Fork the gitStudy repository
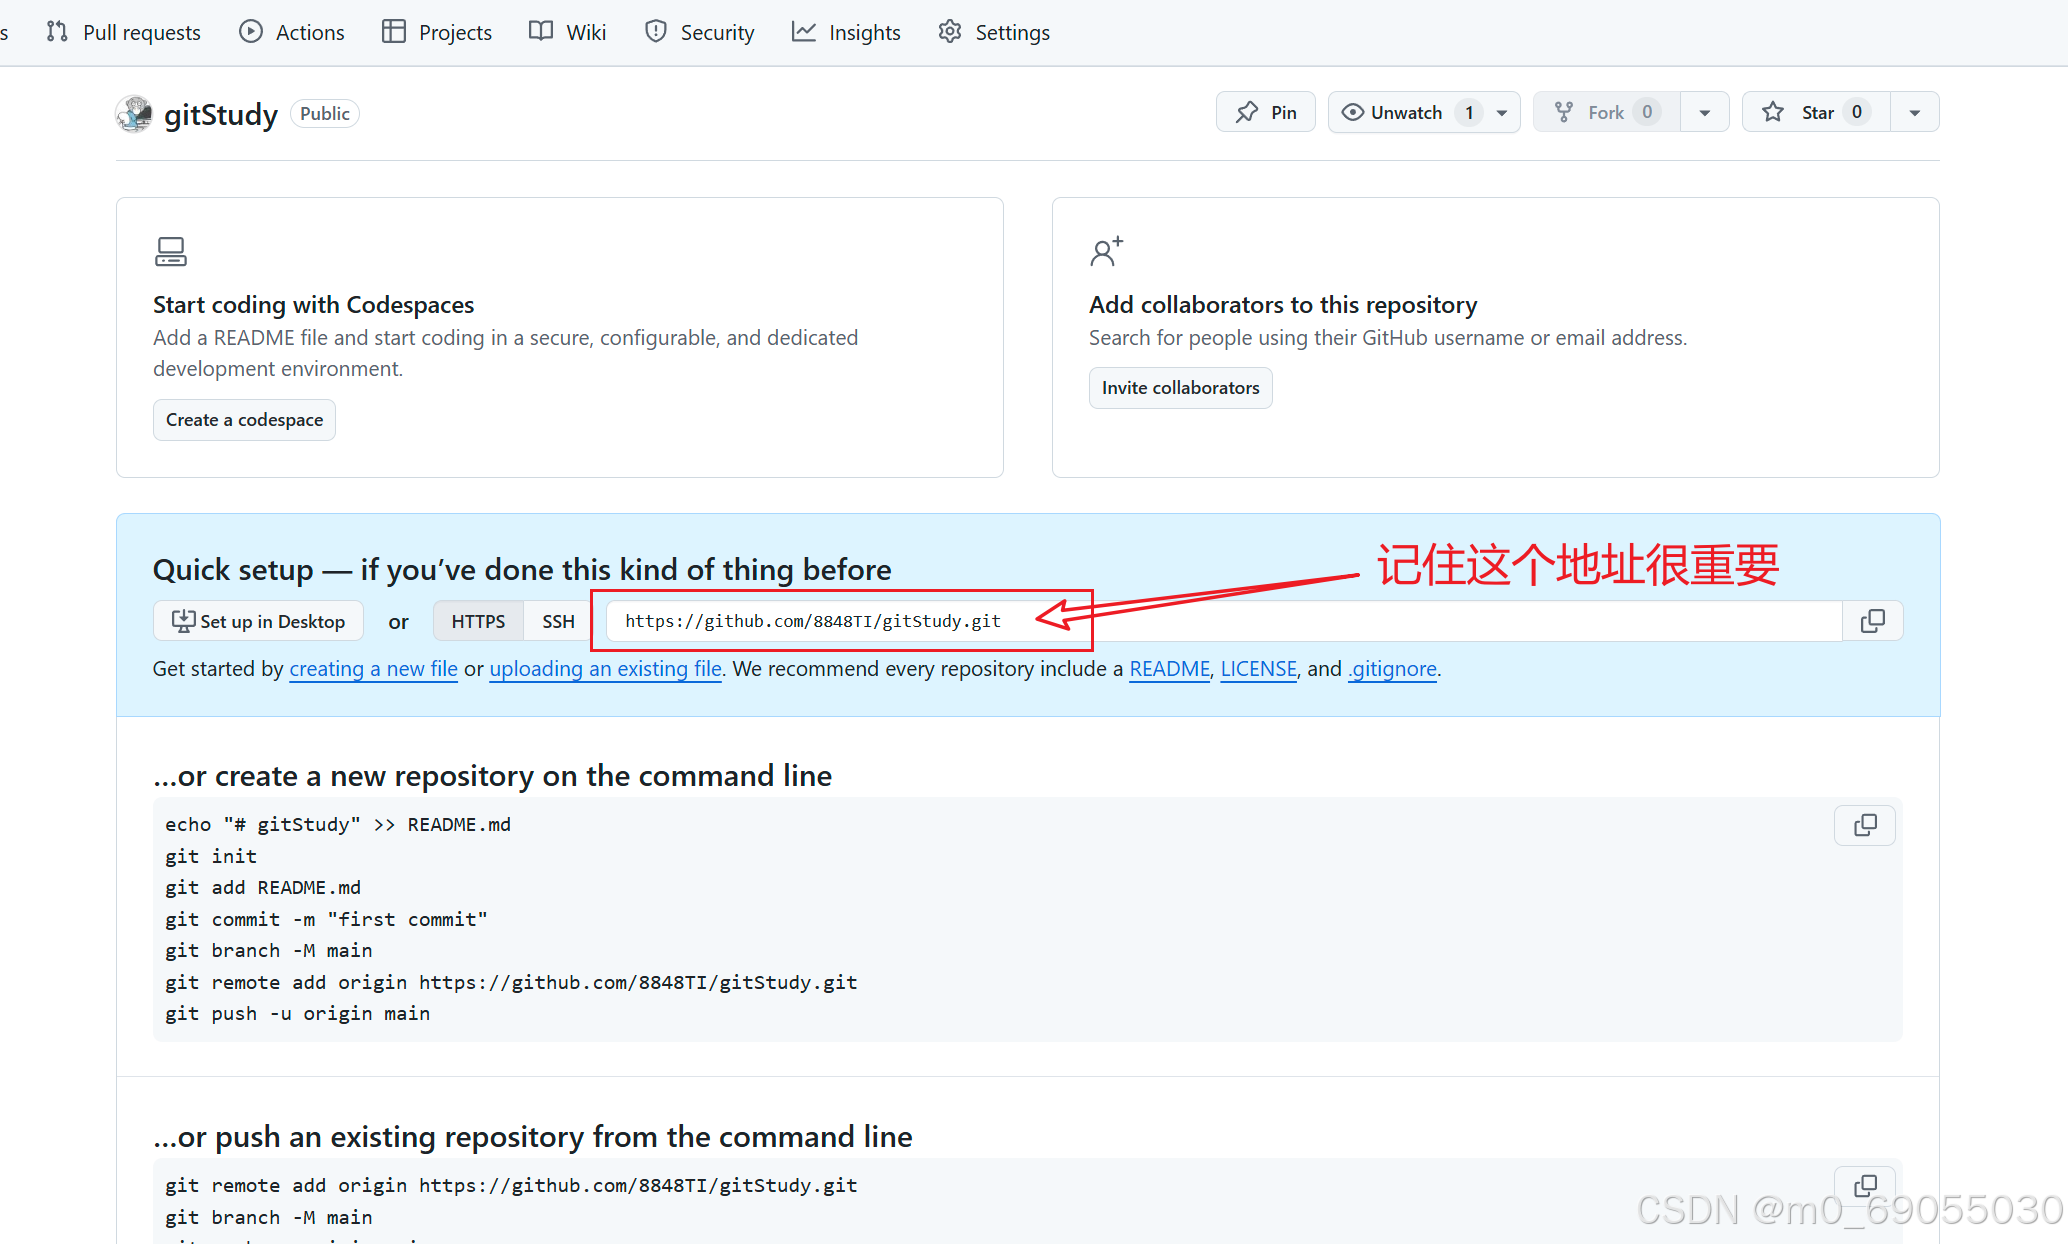This screenshot has height=1244, width=2068. 1606,112
